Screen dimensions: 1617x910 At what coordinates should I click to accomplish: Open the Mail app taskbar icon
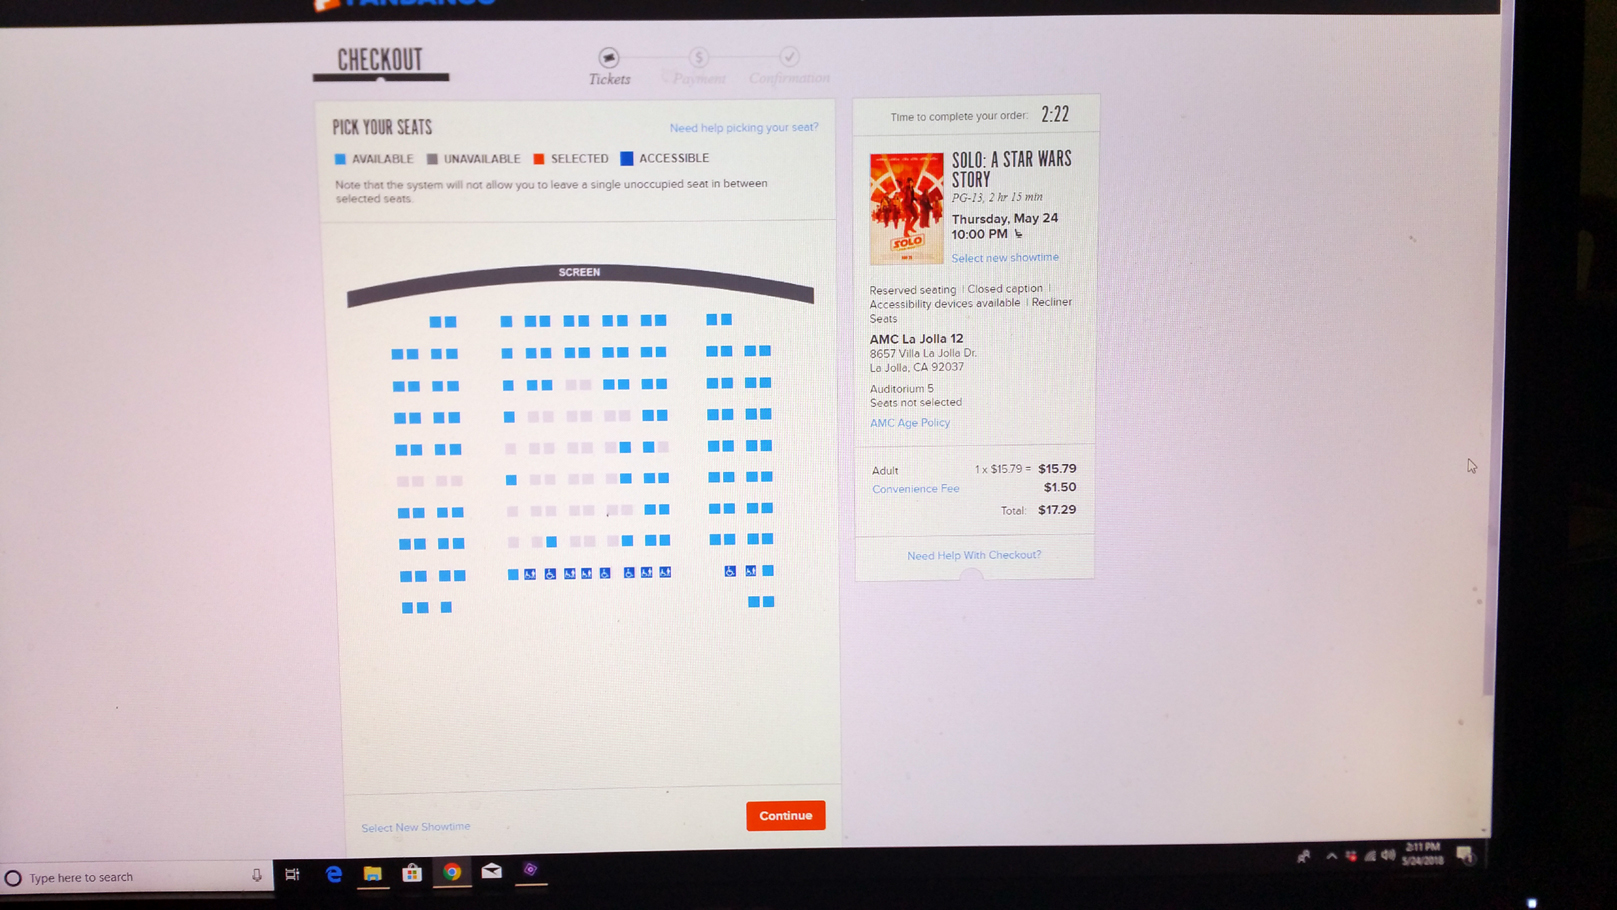coord(491,871)
